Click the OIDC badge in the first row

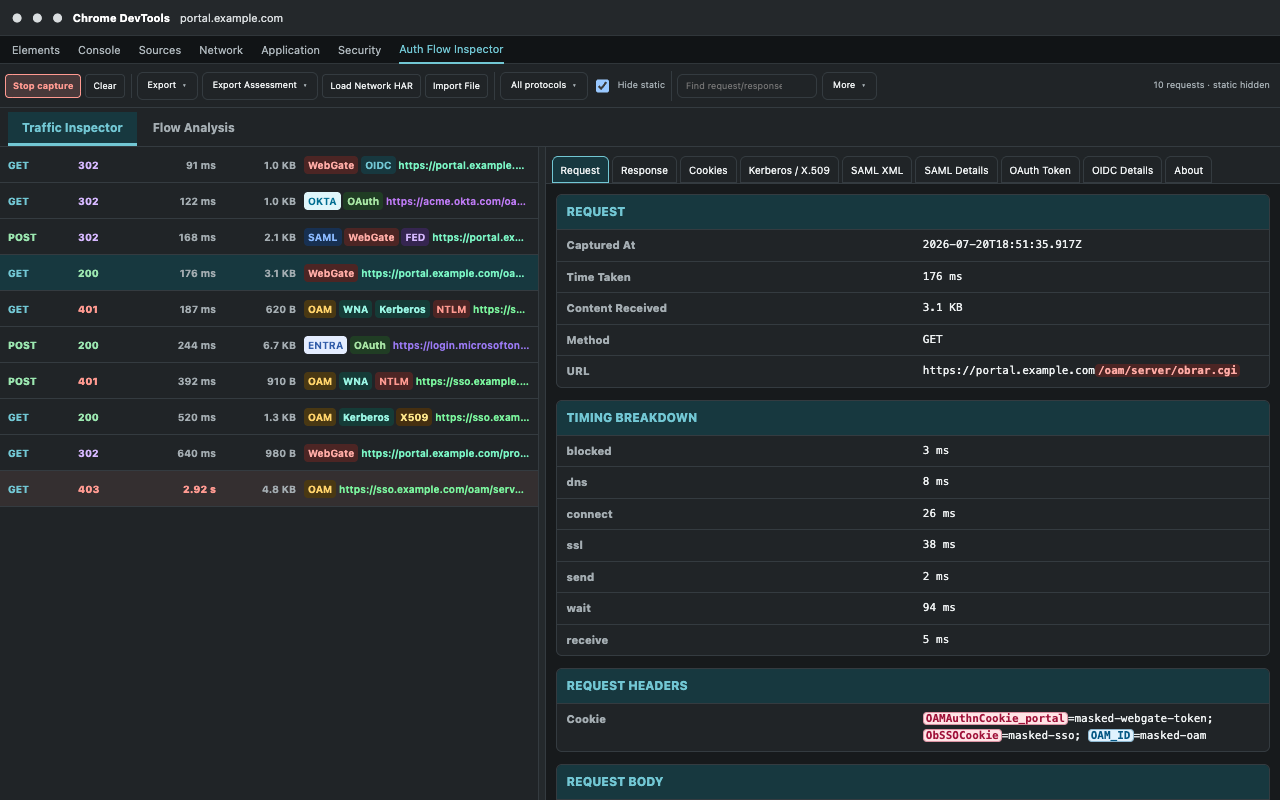(x=378, y=165)
